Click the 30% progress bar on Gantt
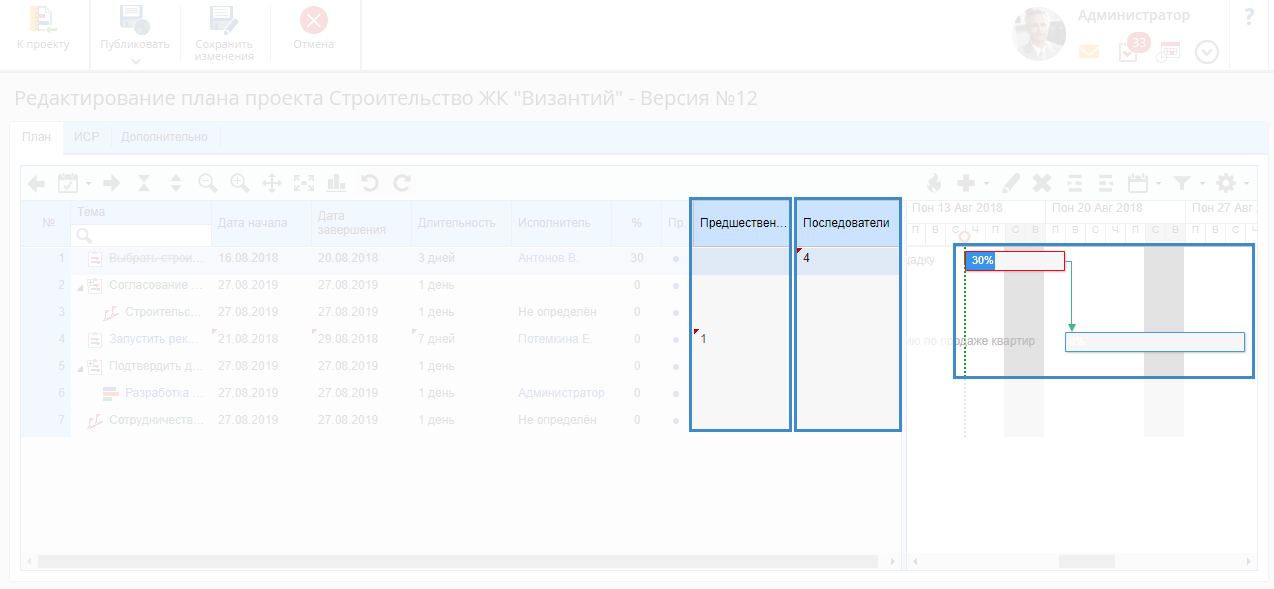The height and width of the screenshot is (589, 1274). click(981, 261)
